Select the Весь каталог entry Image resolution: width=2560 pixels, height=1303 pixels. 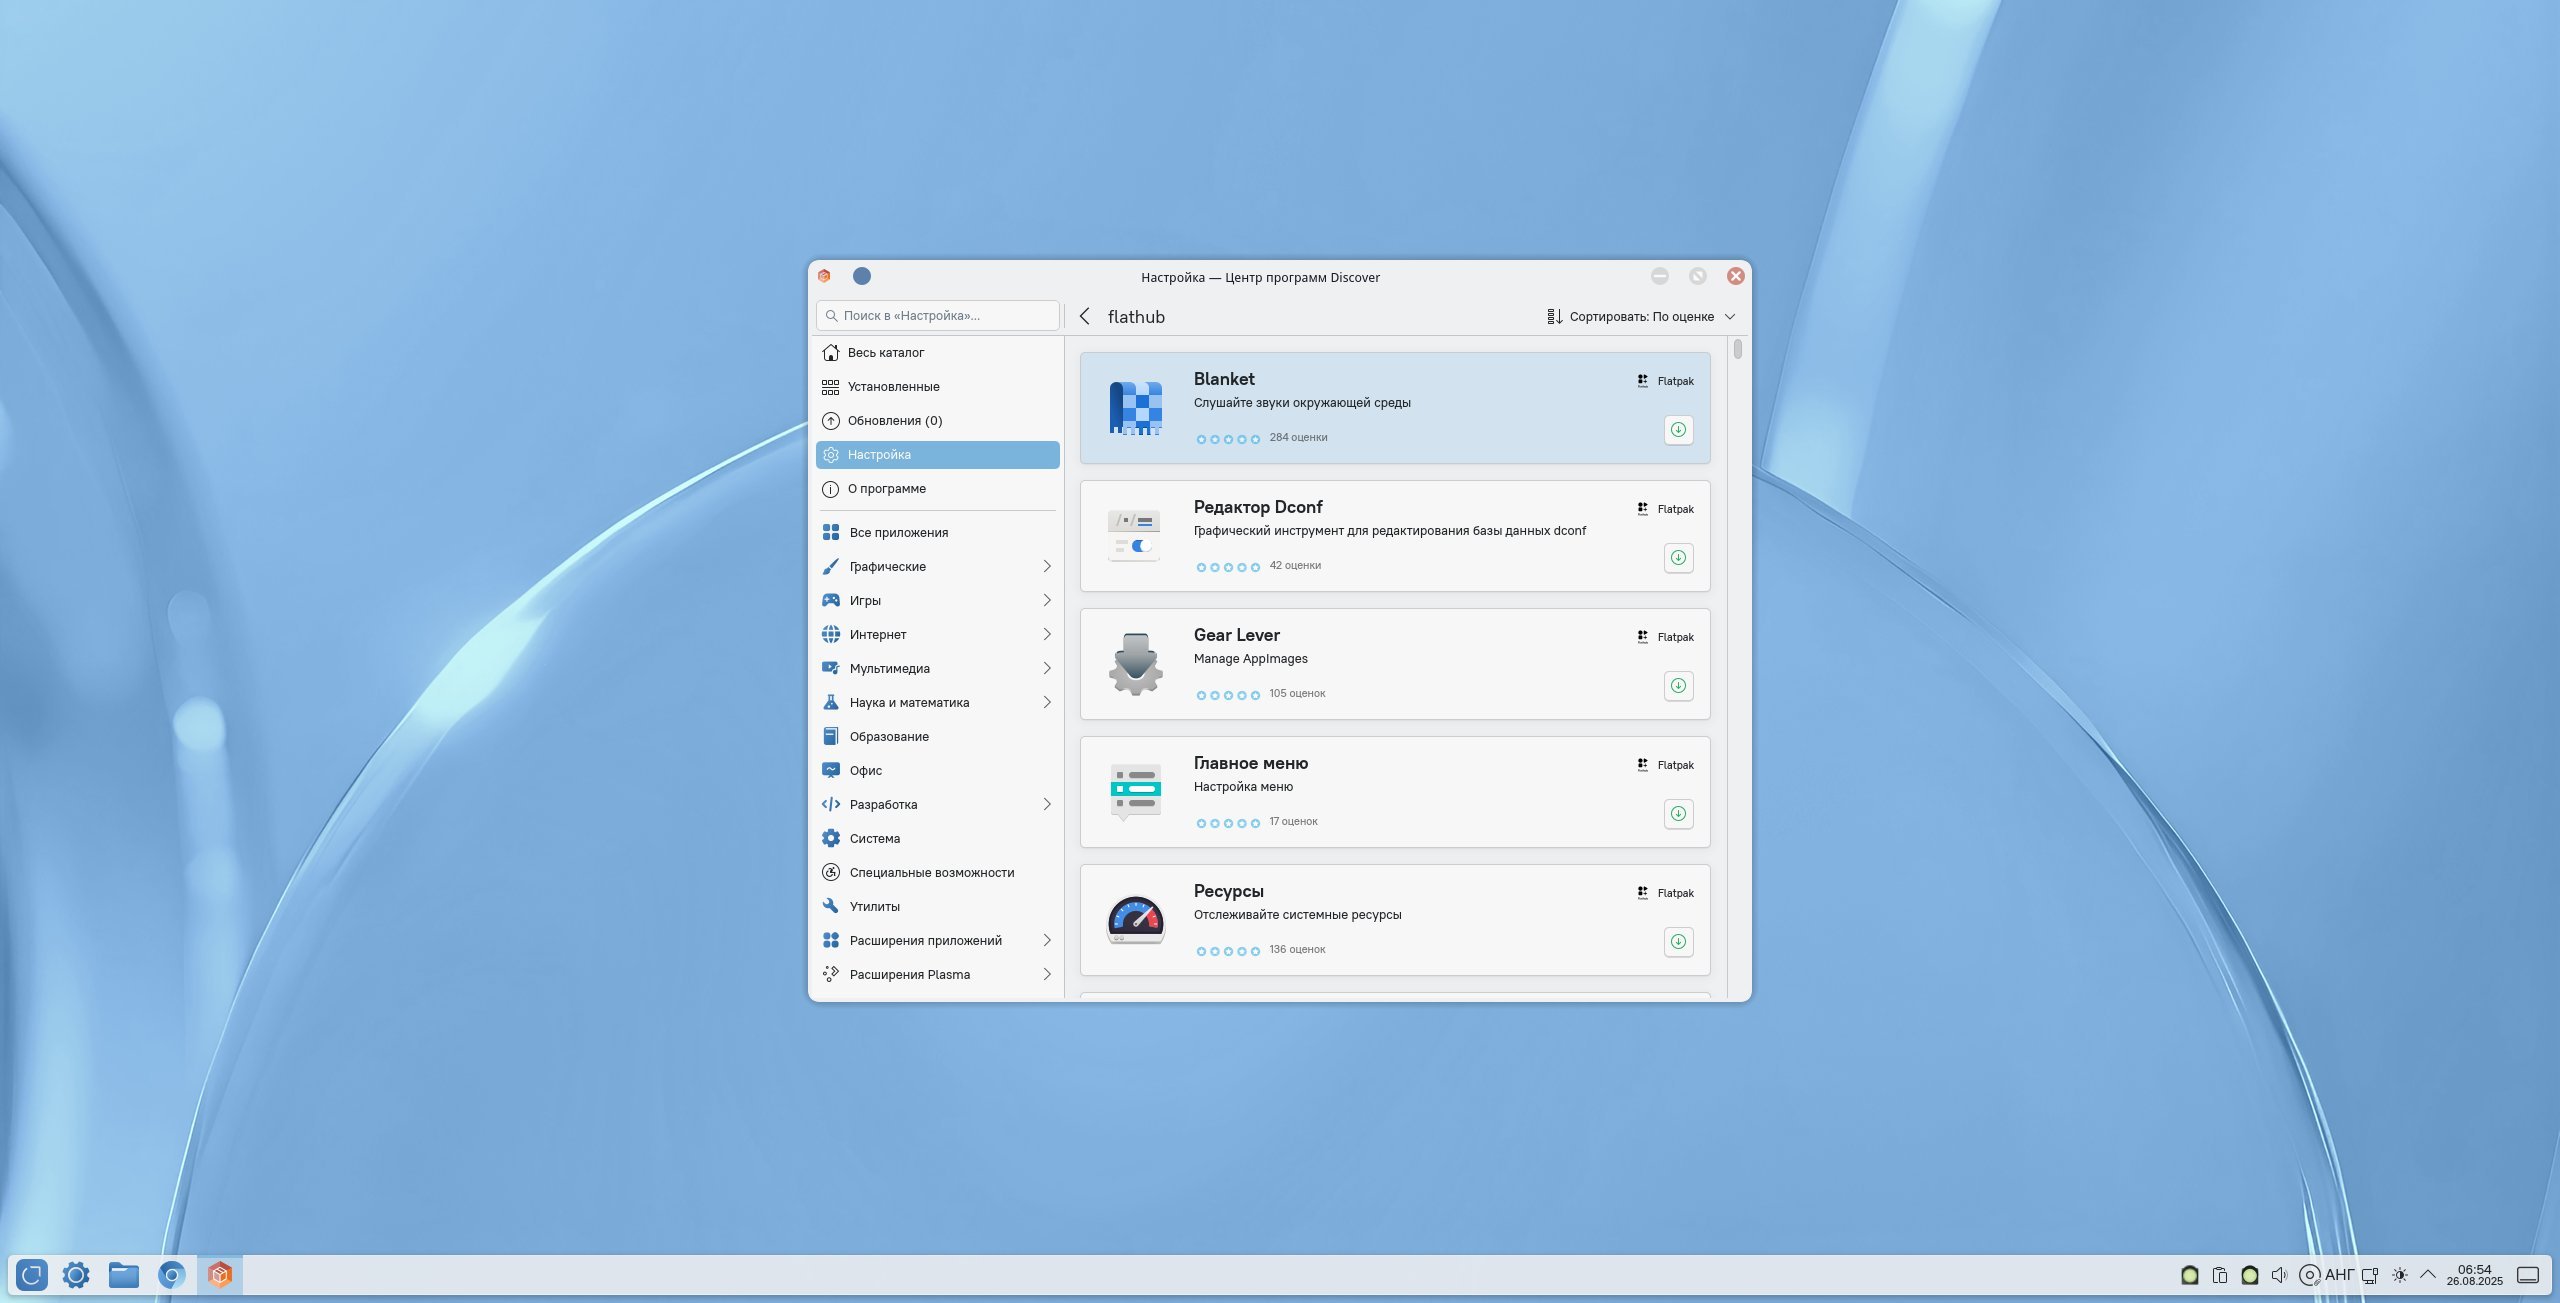tap(885, 353)
